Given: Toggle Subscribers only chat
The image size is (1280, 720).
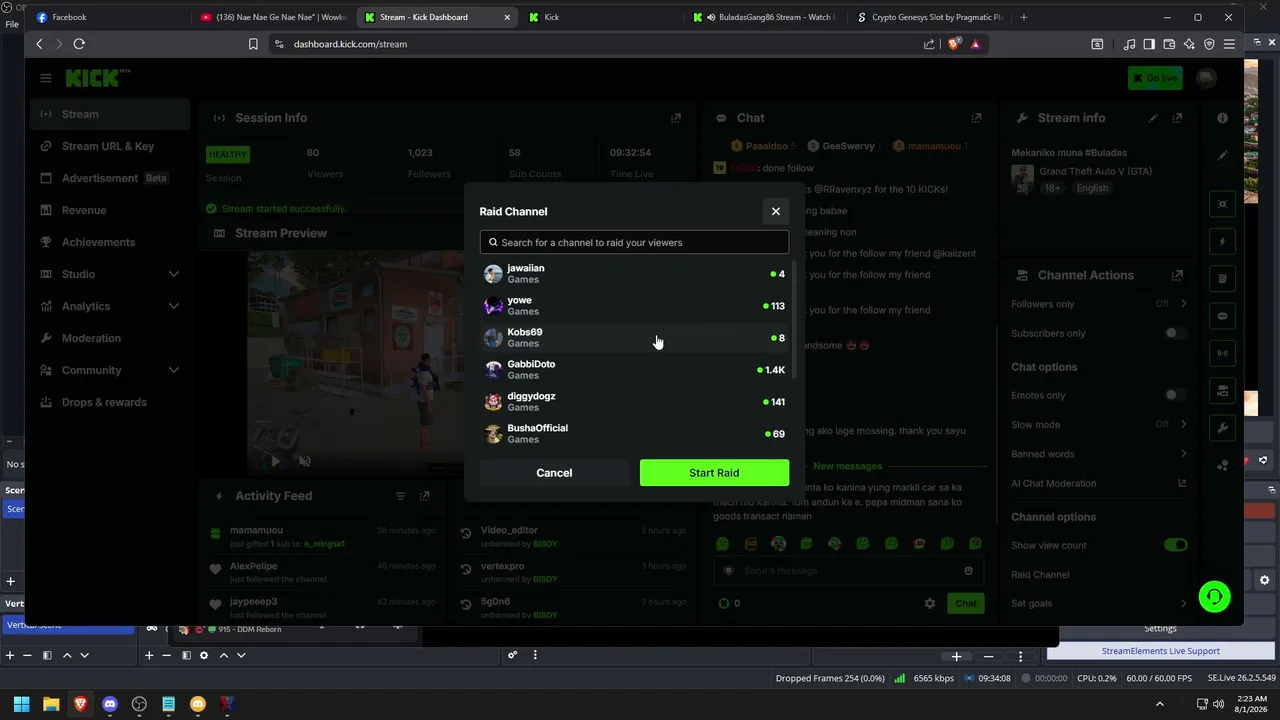Looking at the screenshot, I should click(1175, 333).
